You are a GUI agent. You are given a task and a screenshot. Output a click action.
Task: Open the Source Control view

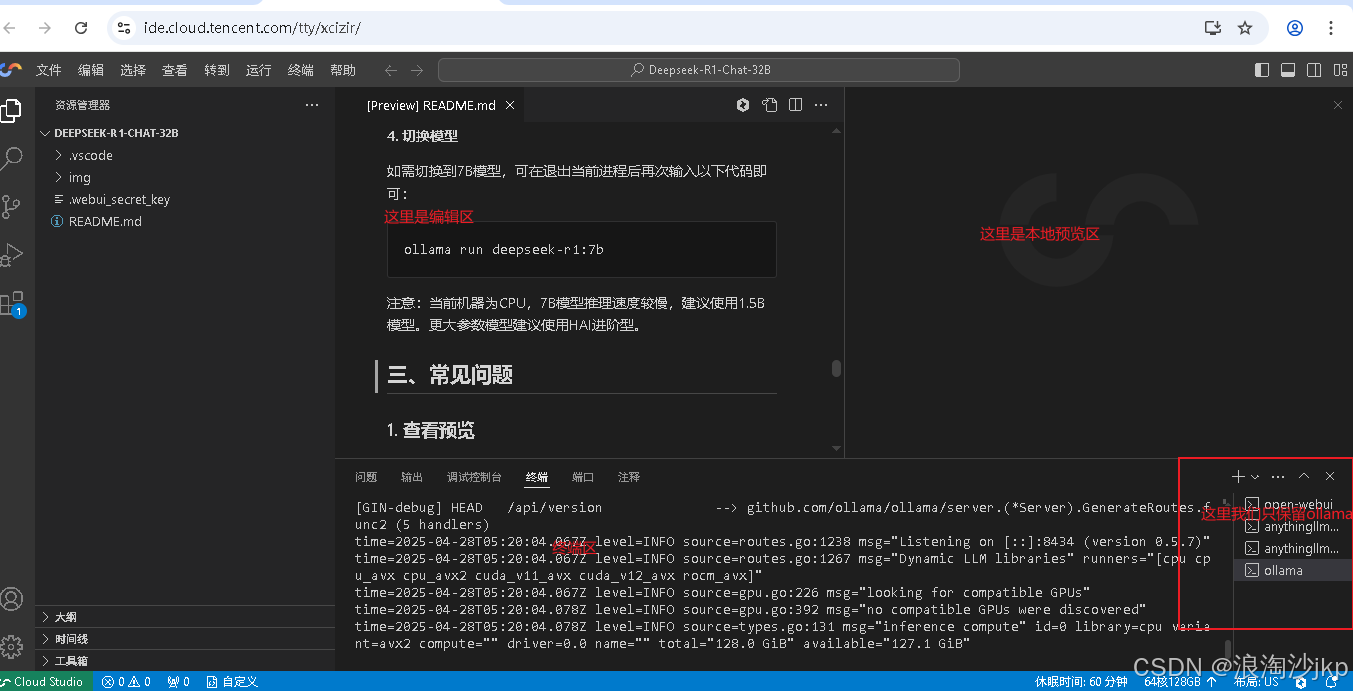pos(11,206)
